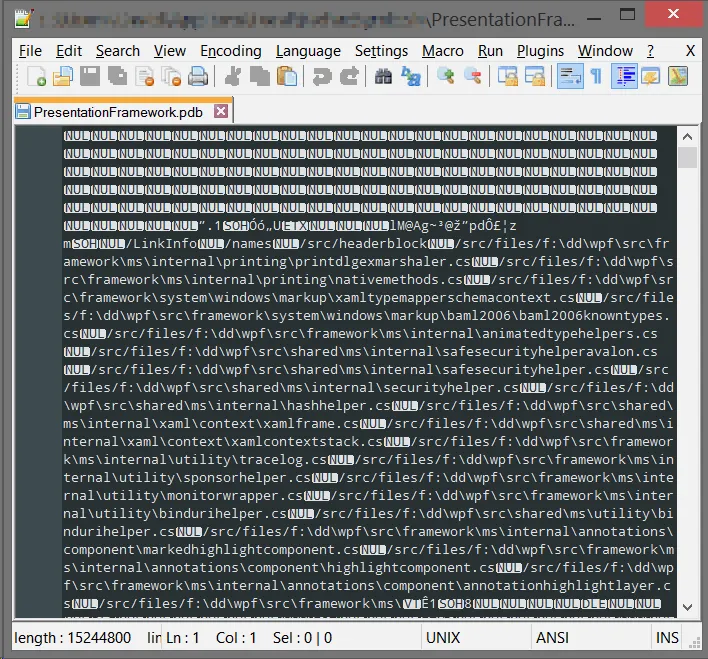Click the Sel : 0 | 0 status entry

pyautogui.click(x=303, y=638)
